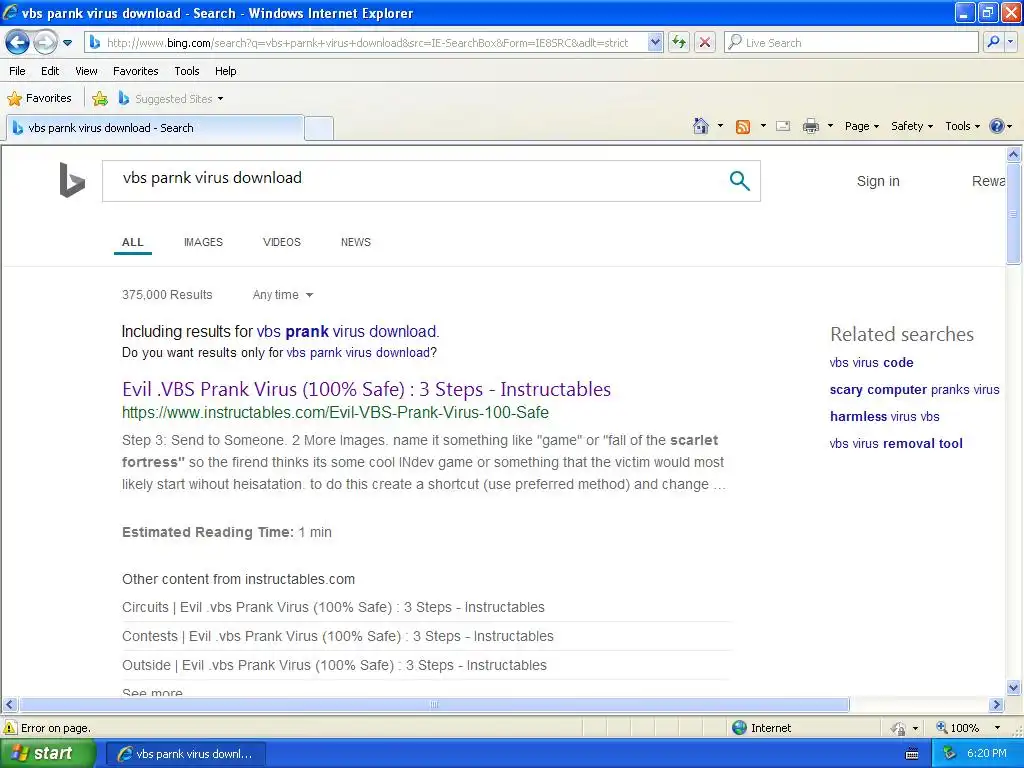The height and width of the screenshot is (768, 1024).
Task: Open the View menu
Action: tap(86, 71)
